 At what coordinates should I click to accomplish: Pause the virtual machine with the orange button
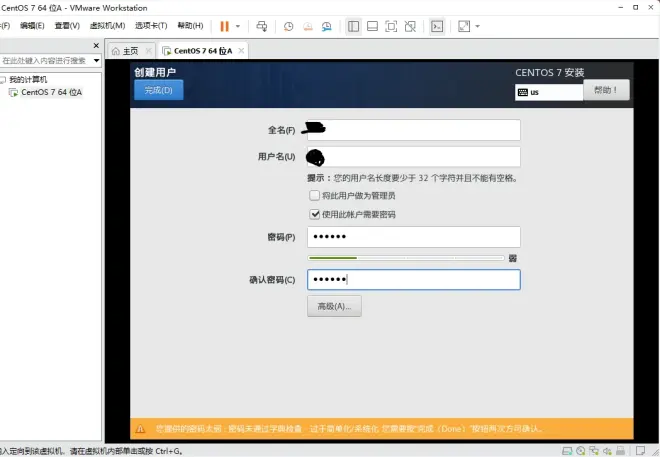point(224,26)
